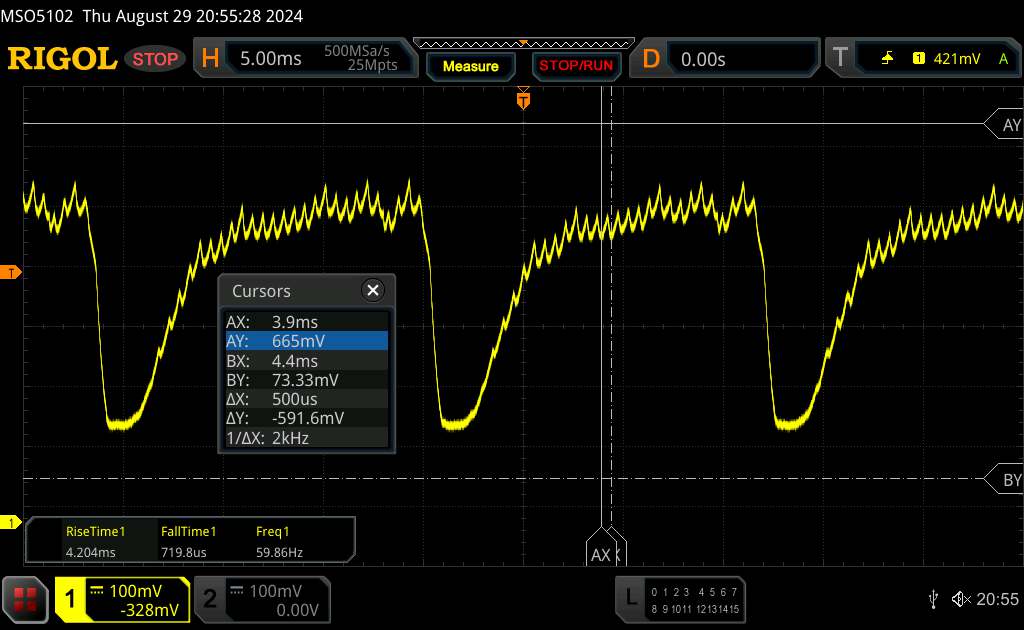Click the channel 1 ground reference marker
Viewport: 1024px width, 630px height.
(11, 522)
